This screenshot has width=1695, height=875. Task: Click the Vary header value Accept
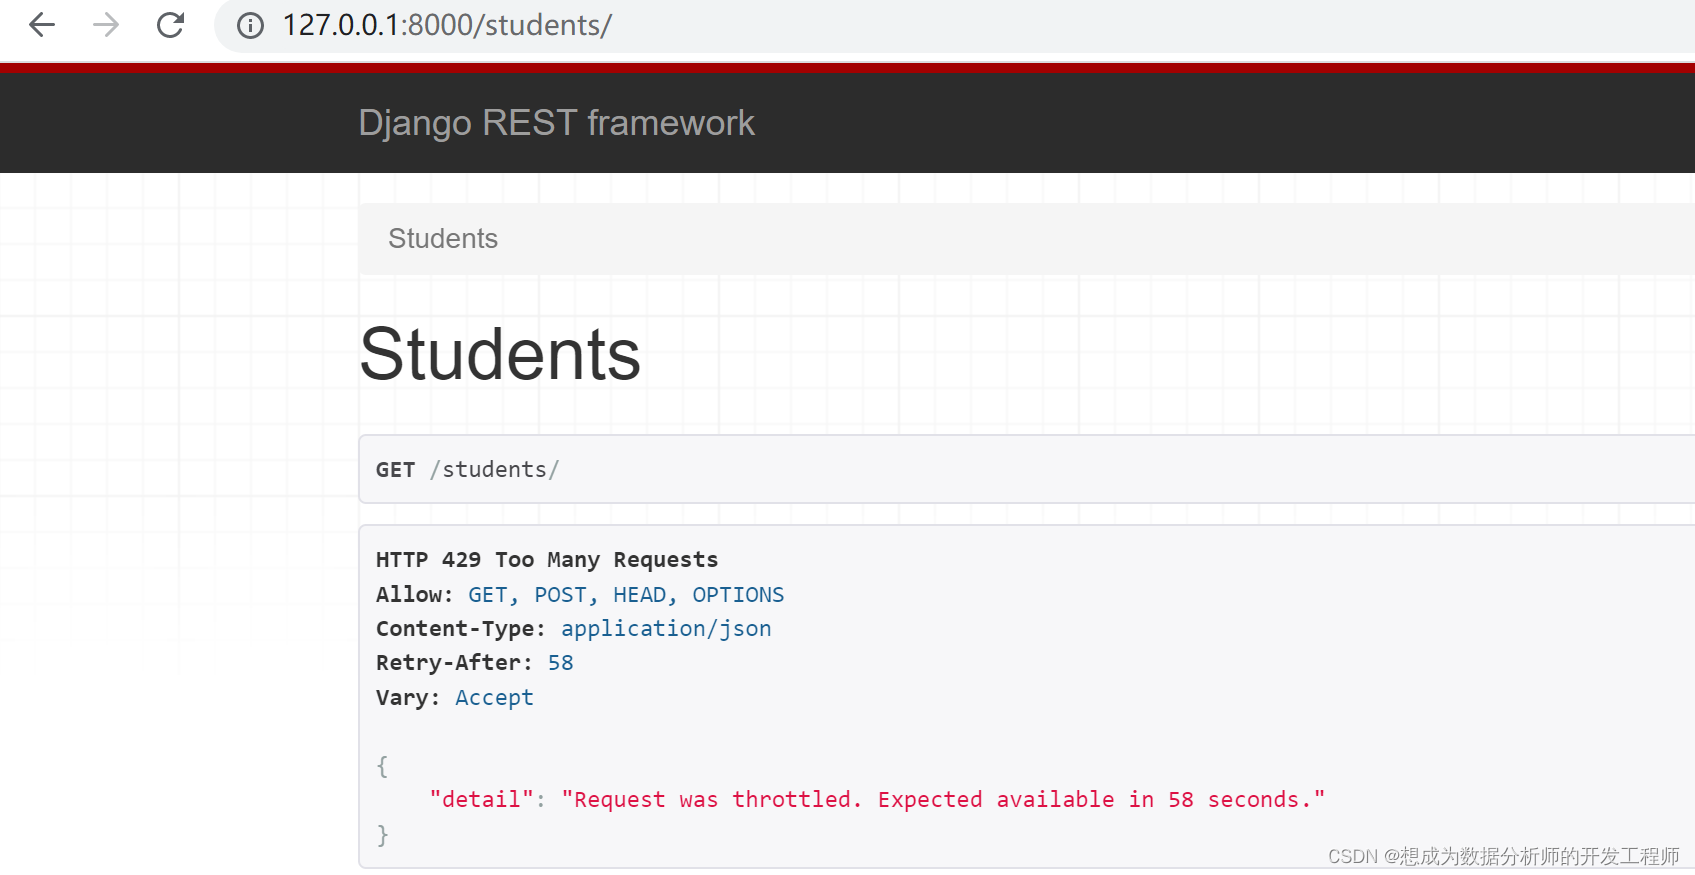(x=494, y=698)
